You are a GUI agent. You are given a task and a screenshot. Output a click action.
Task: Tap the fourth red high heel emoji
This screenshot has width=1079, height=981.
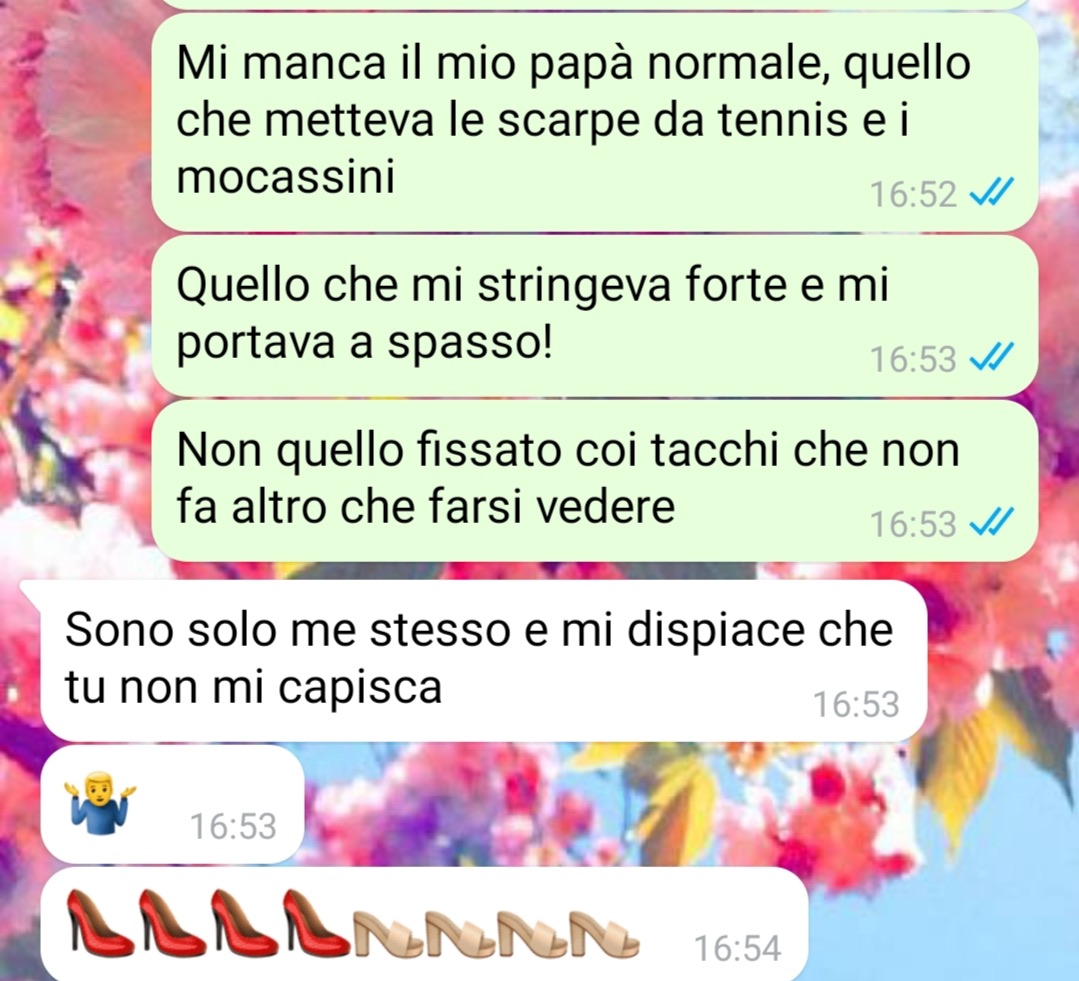(x=316, y=923)
